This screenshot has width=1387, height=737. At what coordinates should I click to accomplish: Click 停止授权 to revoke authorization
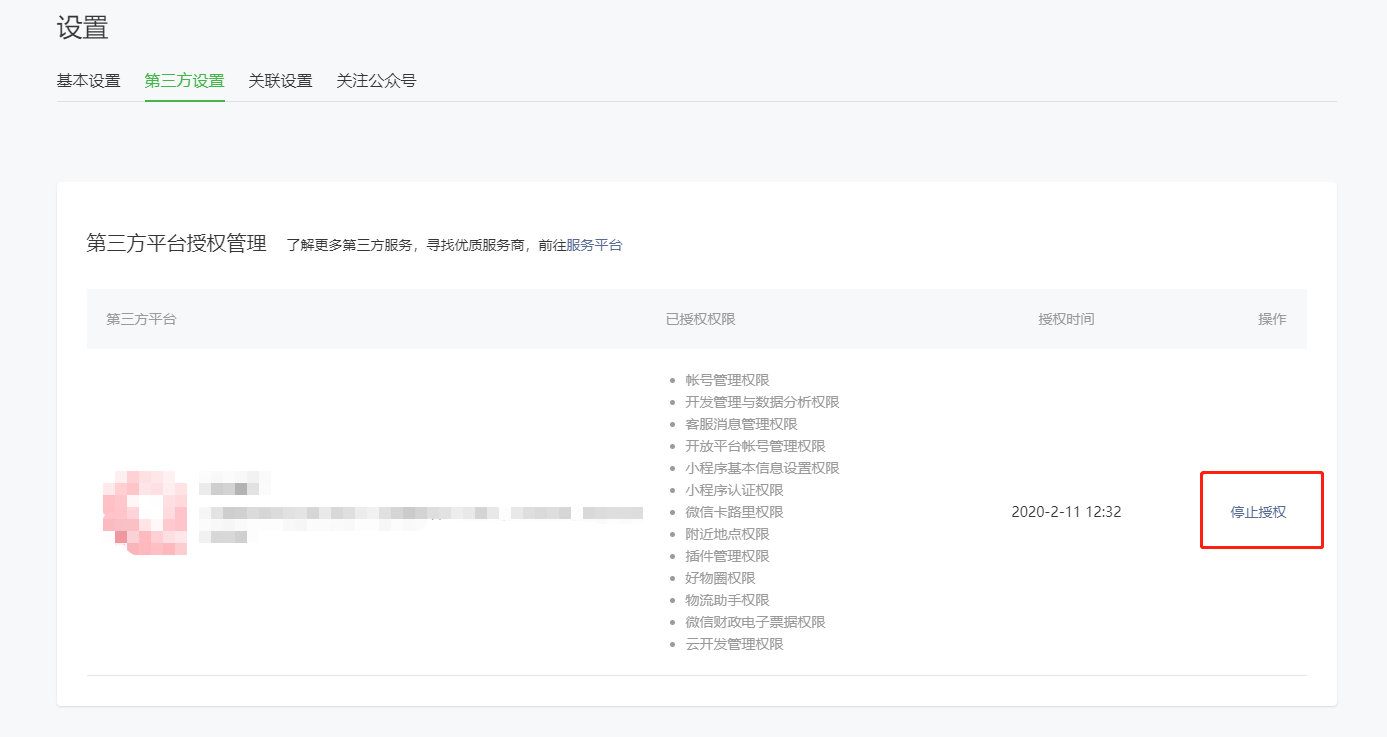[1258, 512]
